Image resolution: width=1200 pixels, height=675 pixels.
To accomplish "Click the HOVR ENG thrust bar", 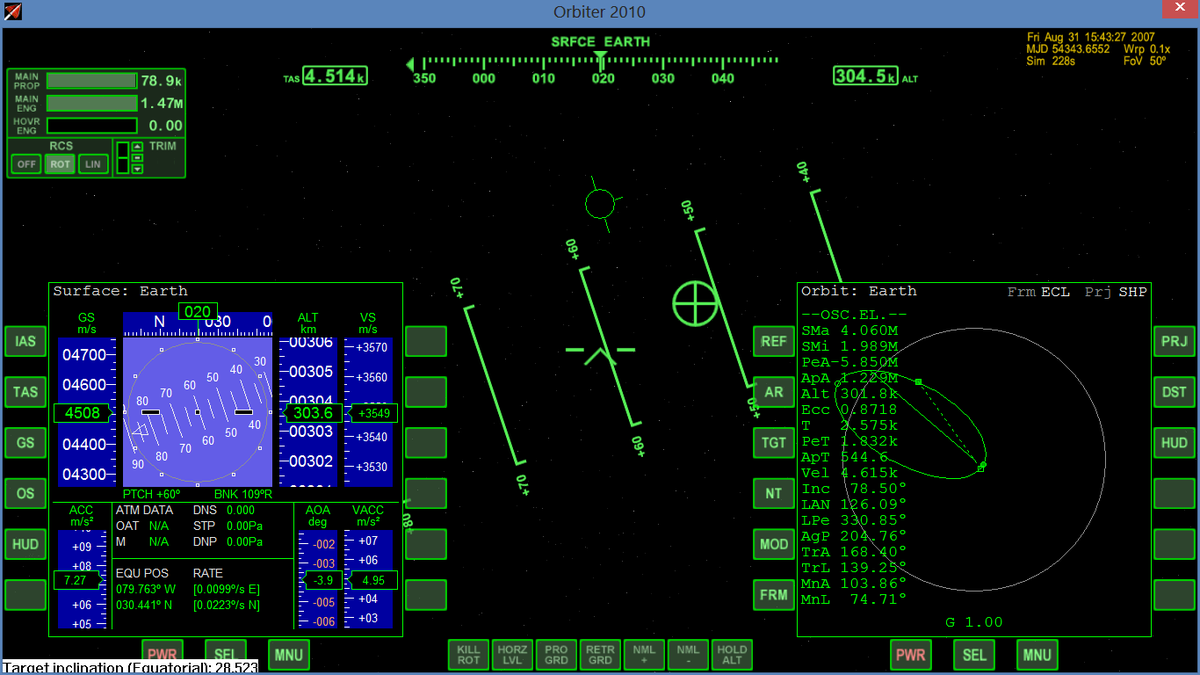I will 92,126.
